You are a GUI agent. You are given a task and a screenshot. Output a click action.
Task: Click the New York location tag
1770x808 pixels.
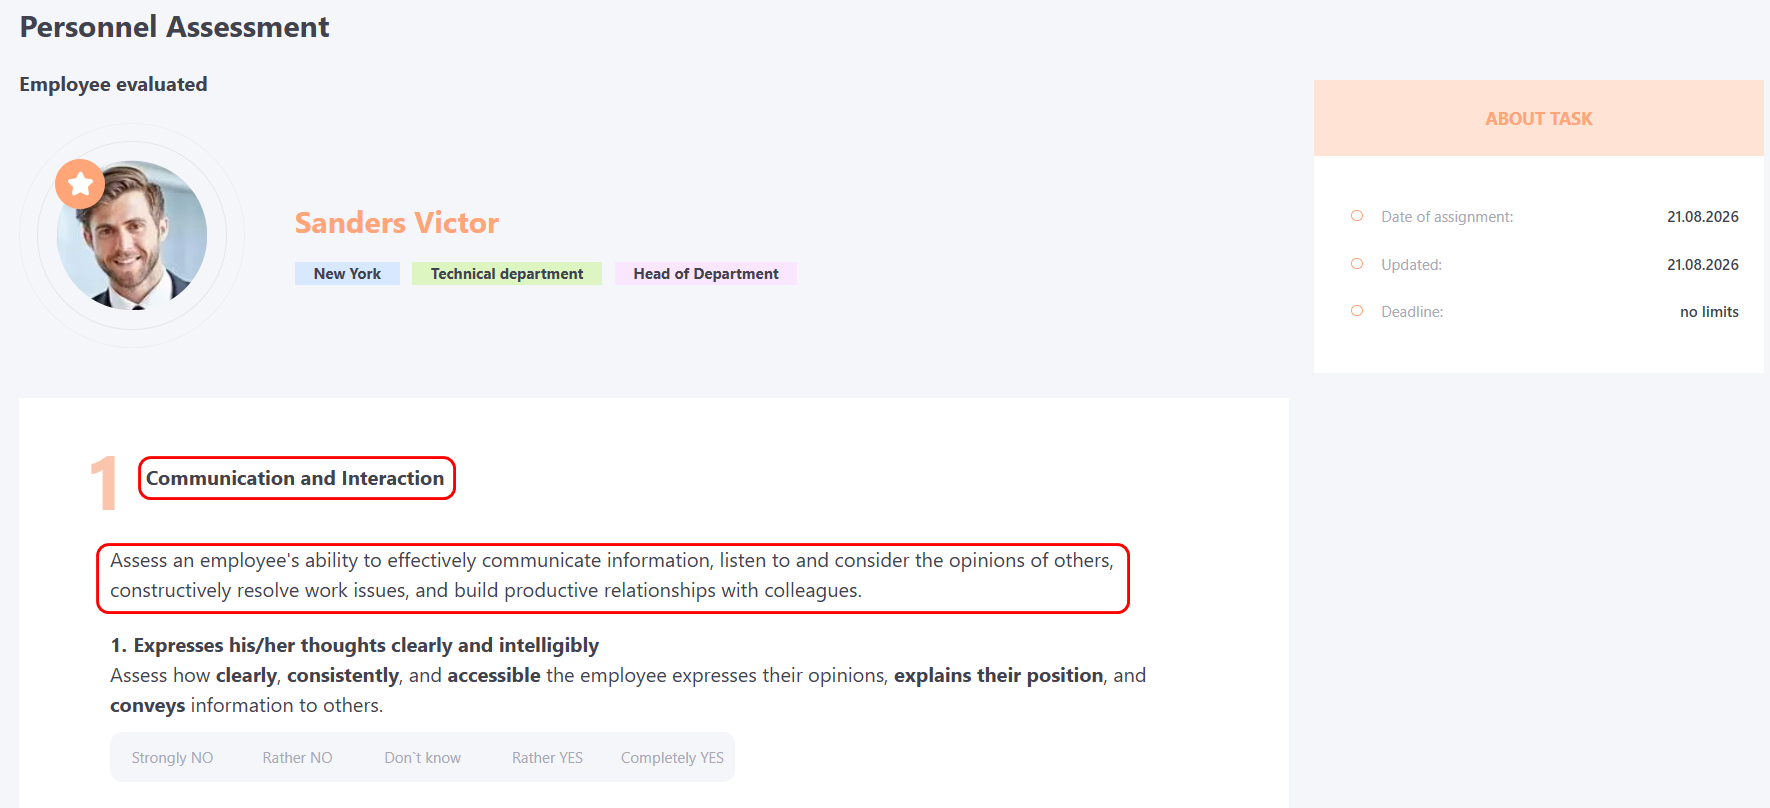pyautogui.click(x=347, y=274)
